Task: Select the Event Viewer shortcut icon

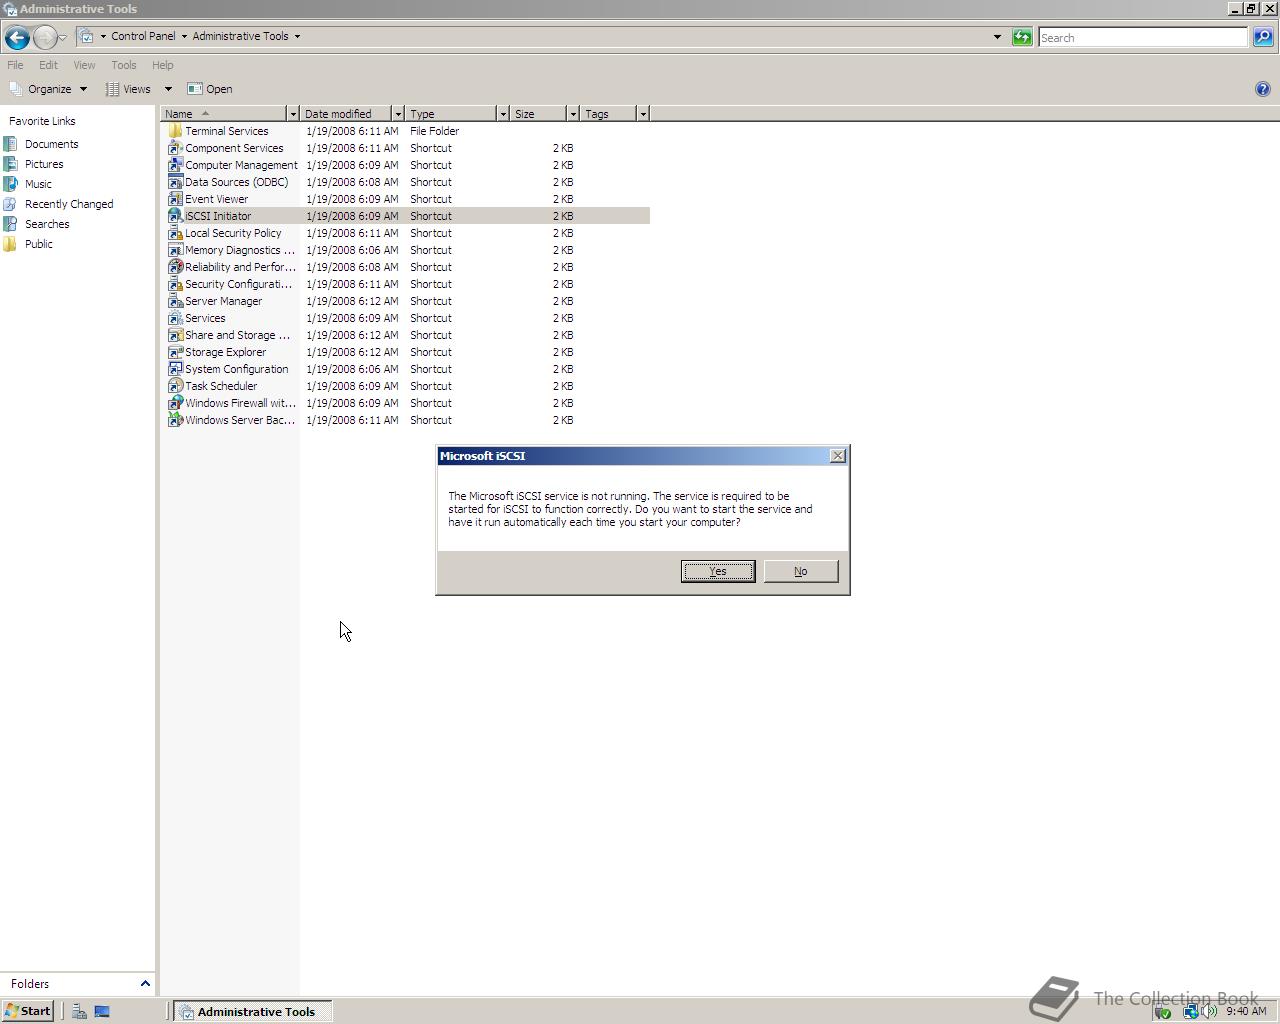Action: pos(175,199)
